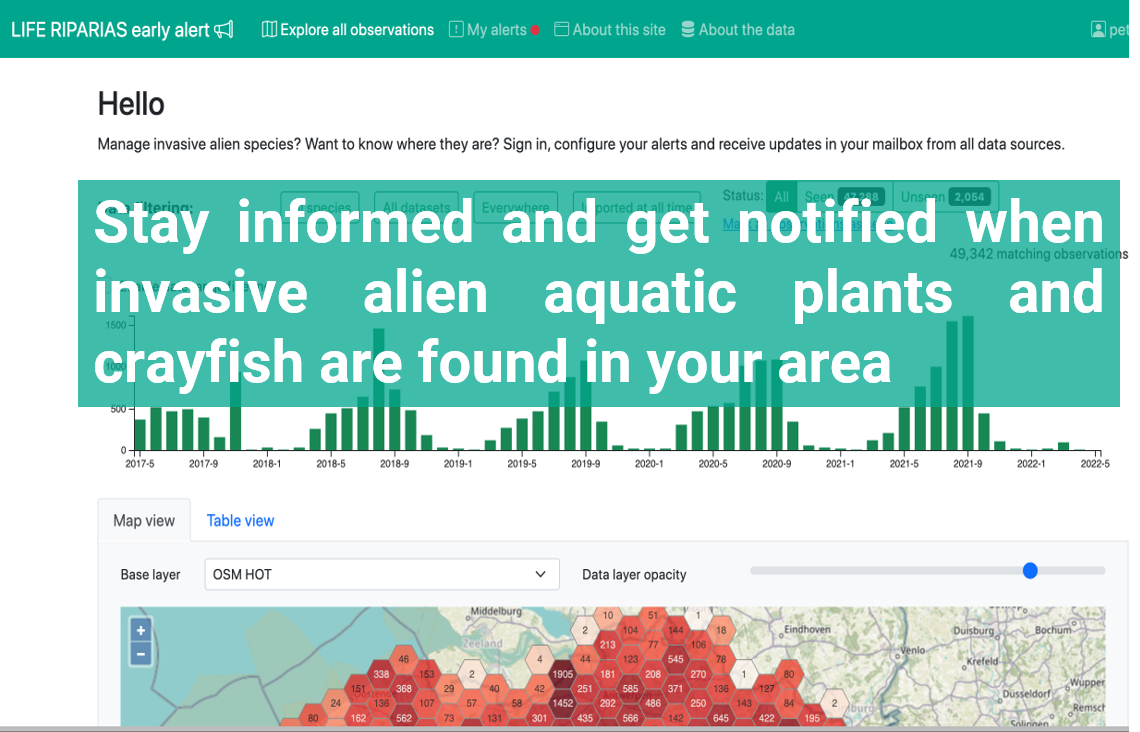Click the Duisburg label on the map

(x=974, y=630)
